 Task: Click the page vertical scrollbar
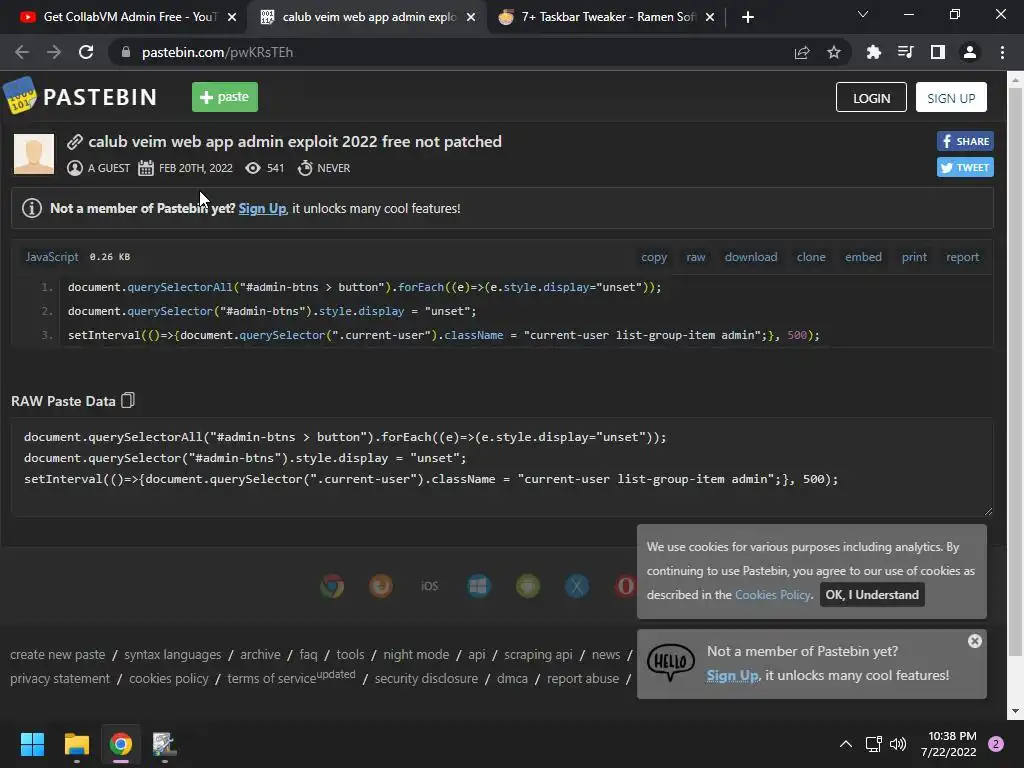[x=1015, y=372]
